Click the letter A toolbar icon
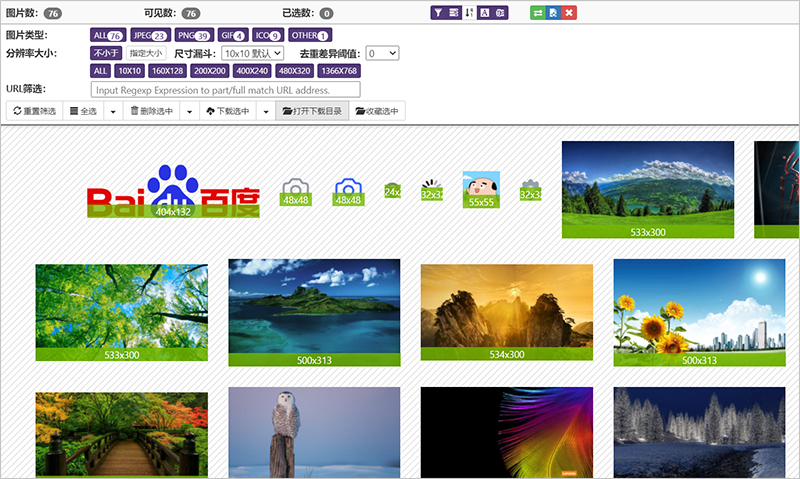The height and width of the screenshot is (479, 800). (x=484, y=13)
